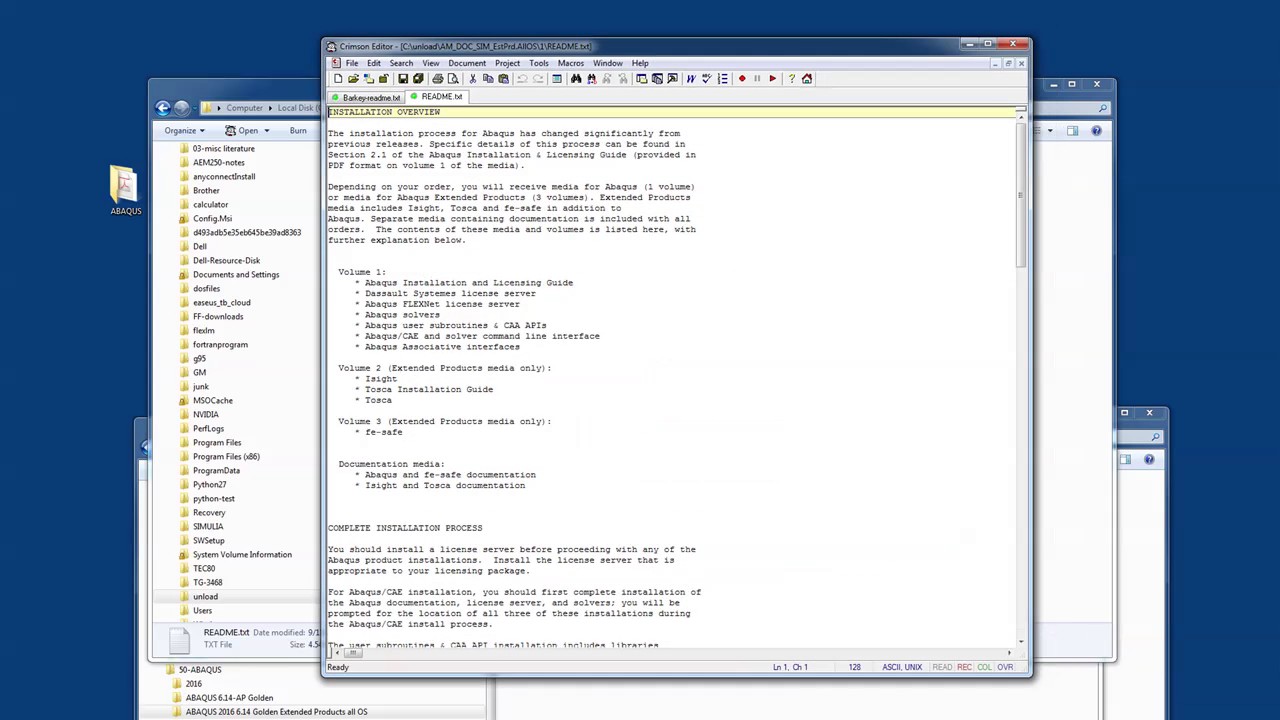Toggle the REC status bar indicator
Viewport: 1280px width, 720px height.
965,667
